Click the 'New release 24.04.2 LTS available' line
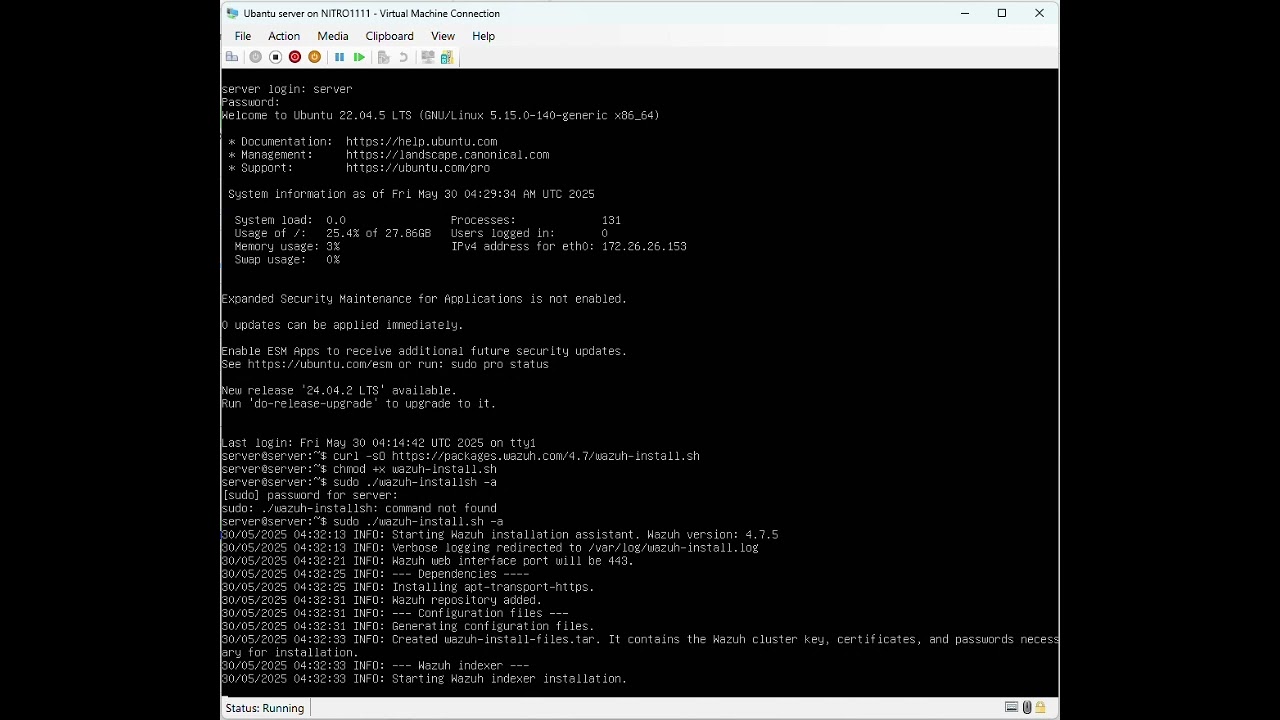This screenshot has width=1280, height=720. 339,391
